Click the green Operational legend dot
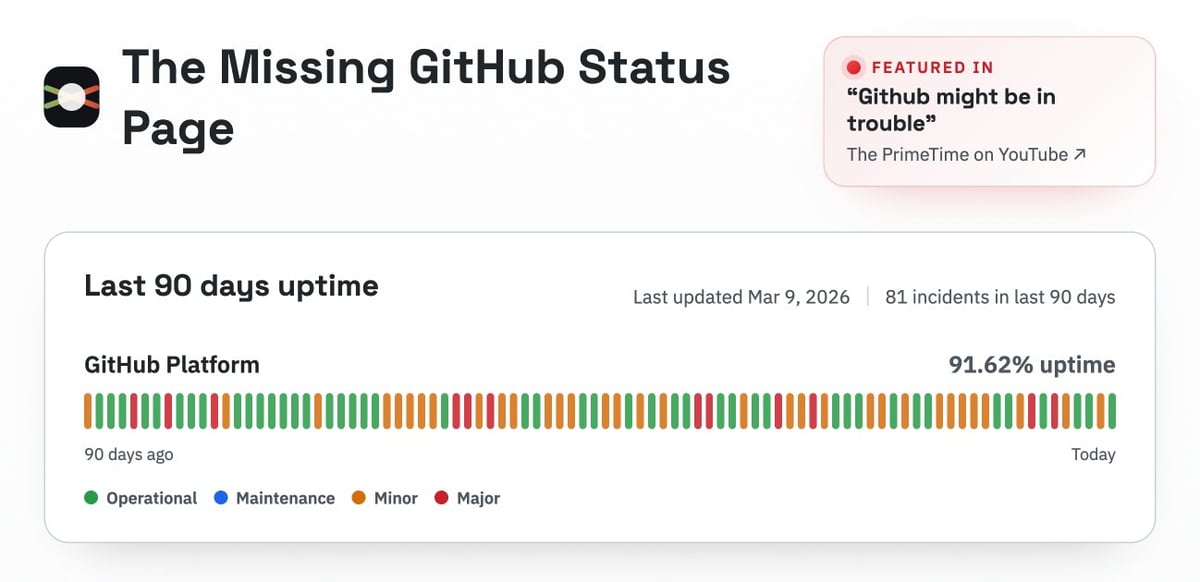This screenshot has height=582, width=1200. click(x=91, y=498)
